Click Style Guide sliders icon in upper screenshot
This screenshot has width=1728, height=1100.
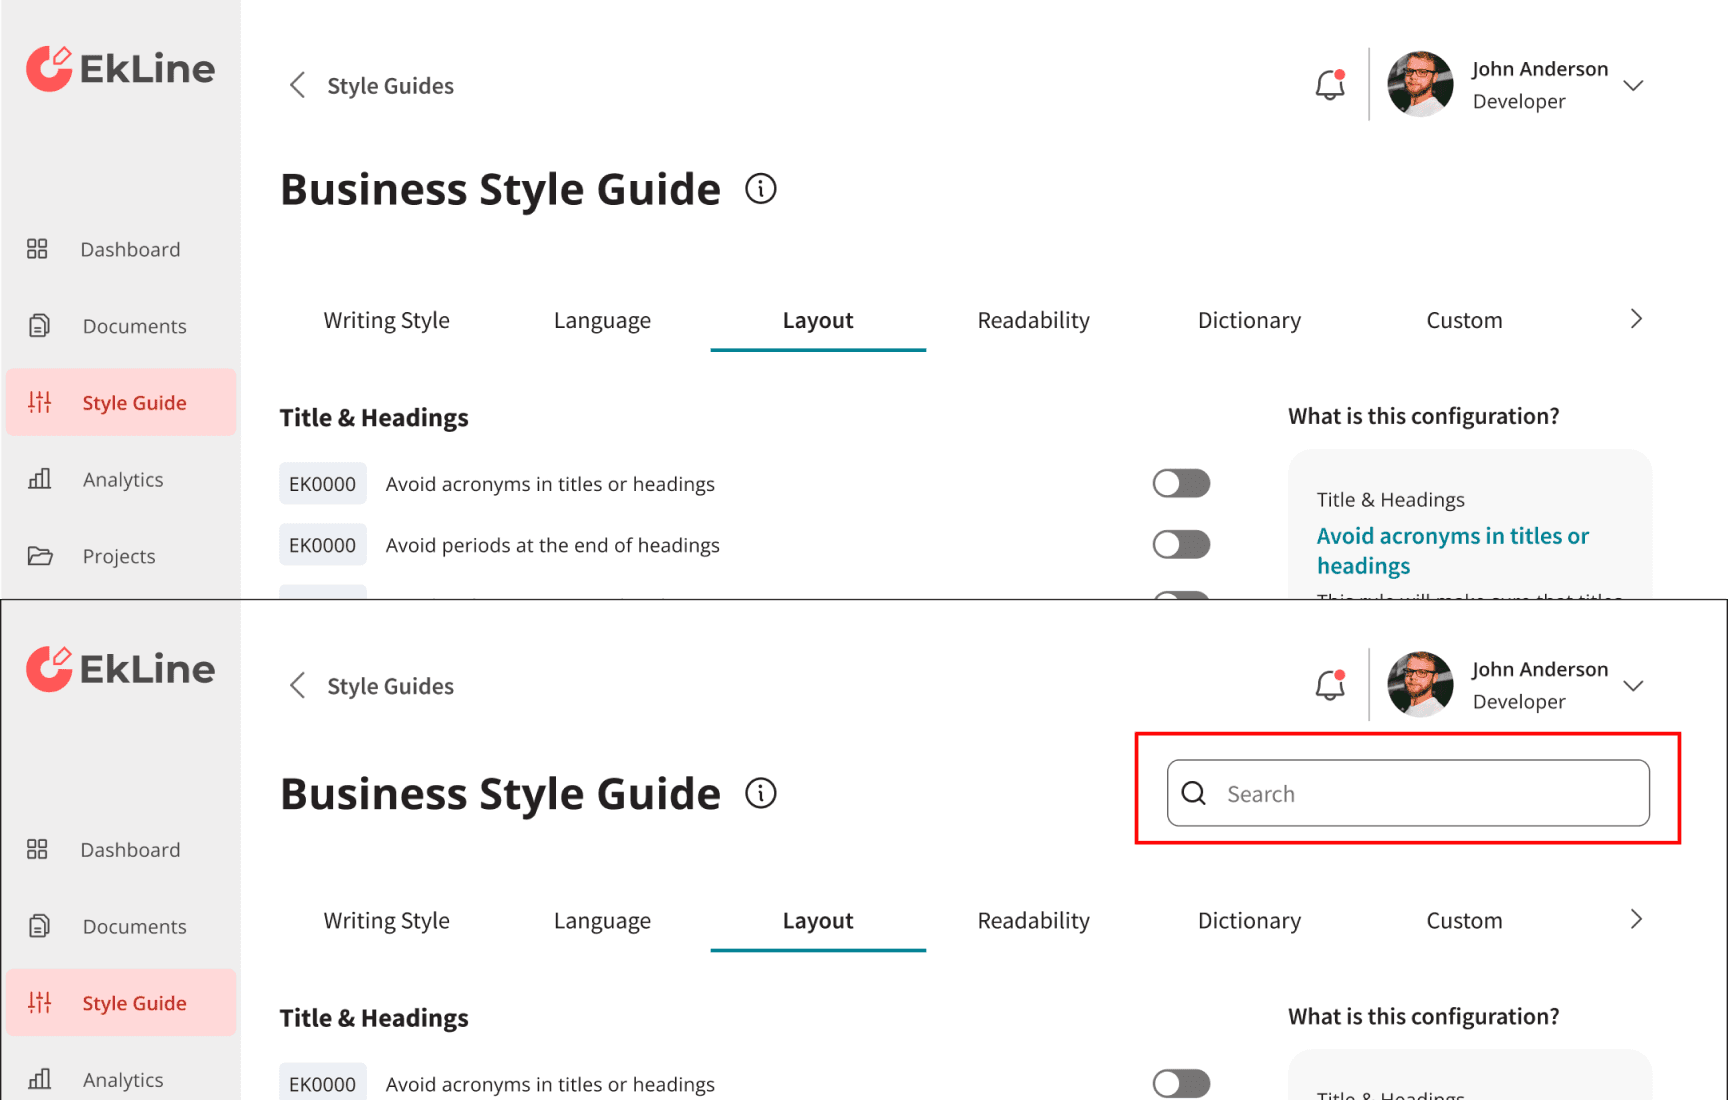(x=40, y=402)
